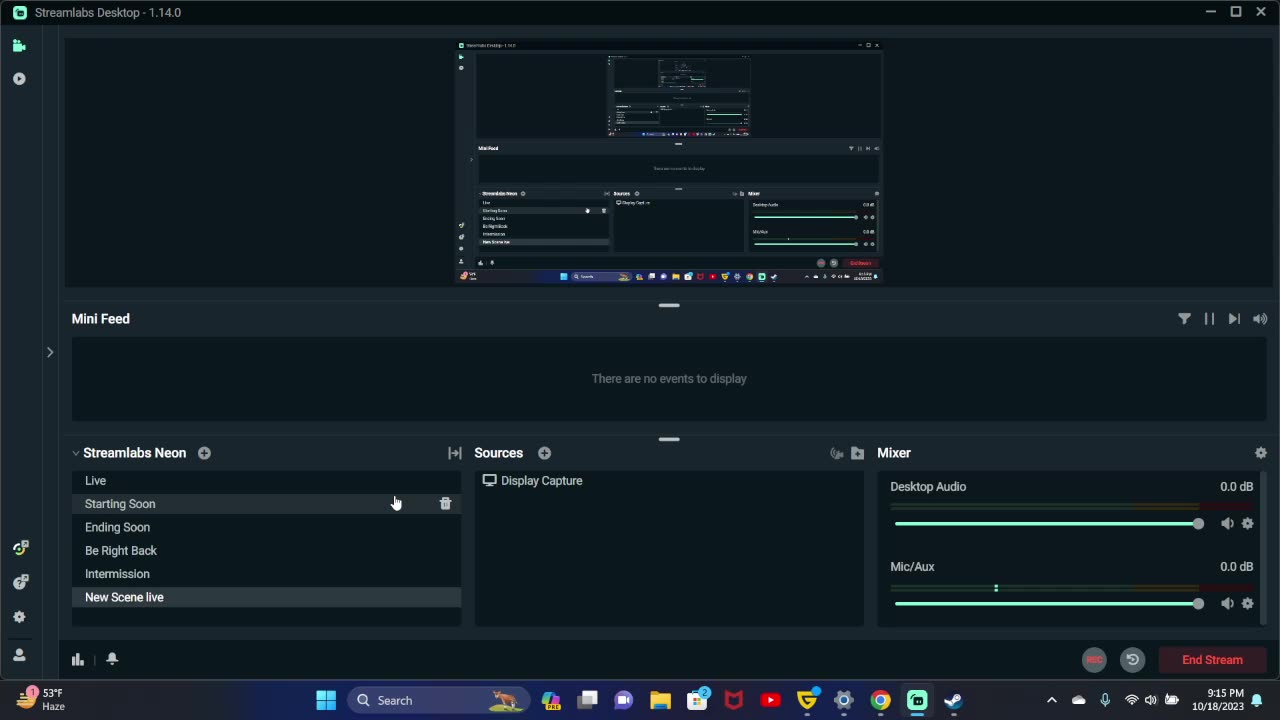Open Mic/Aux source settings gear
Screen dimensions: 1280x720
1247,604
